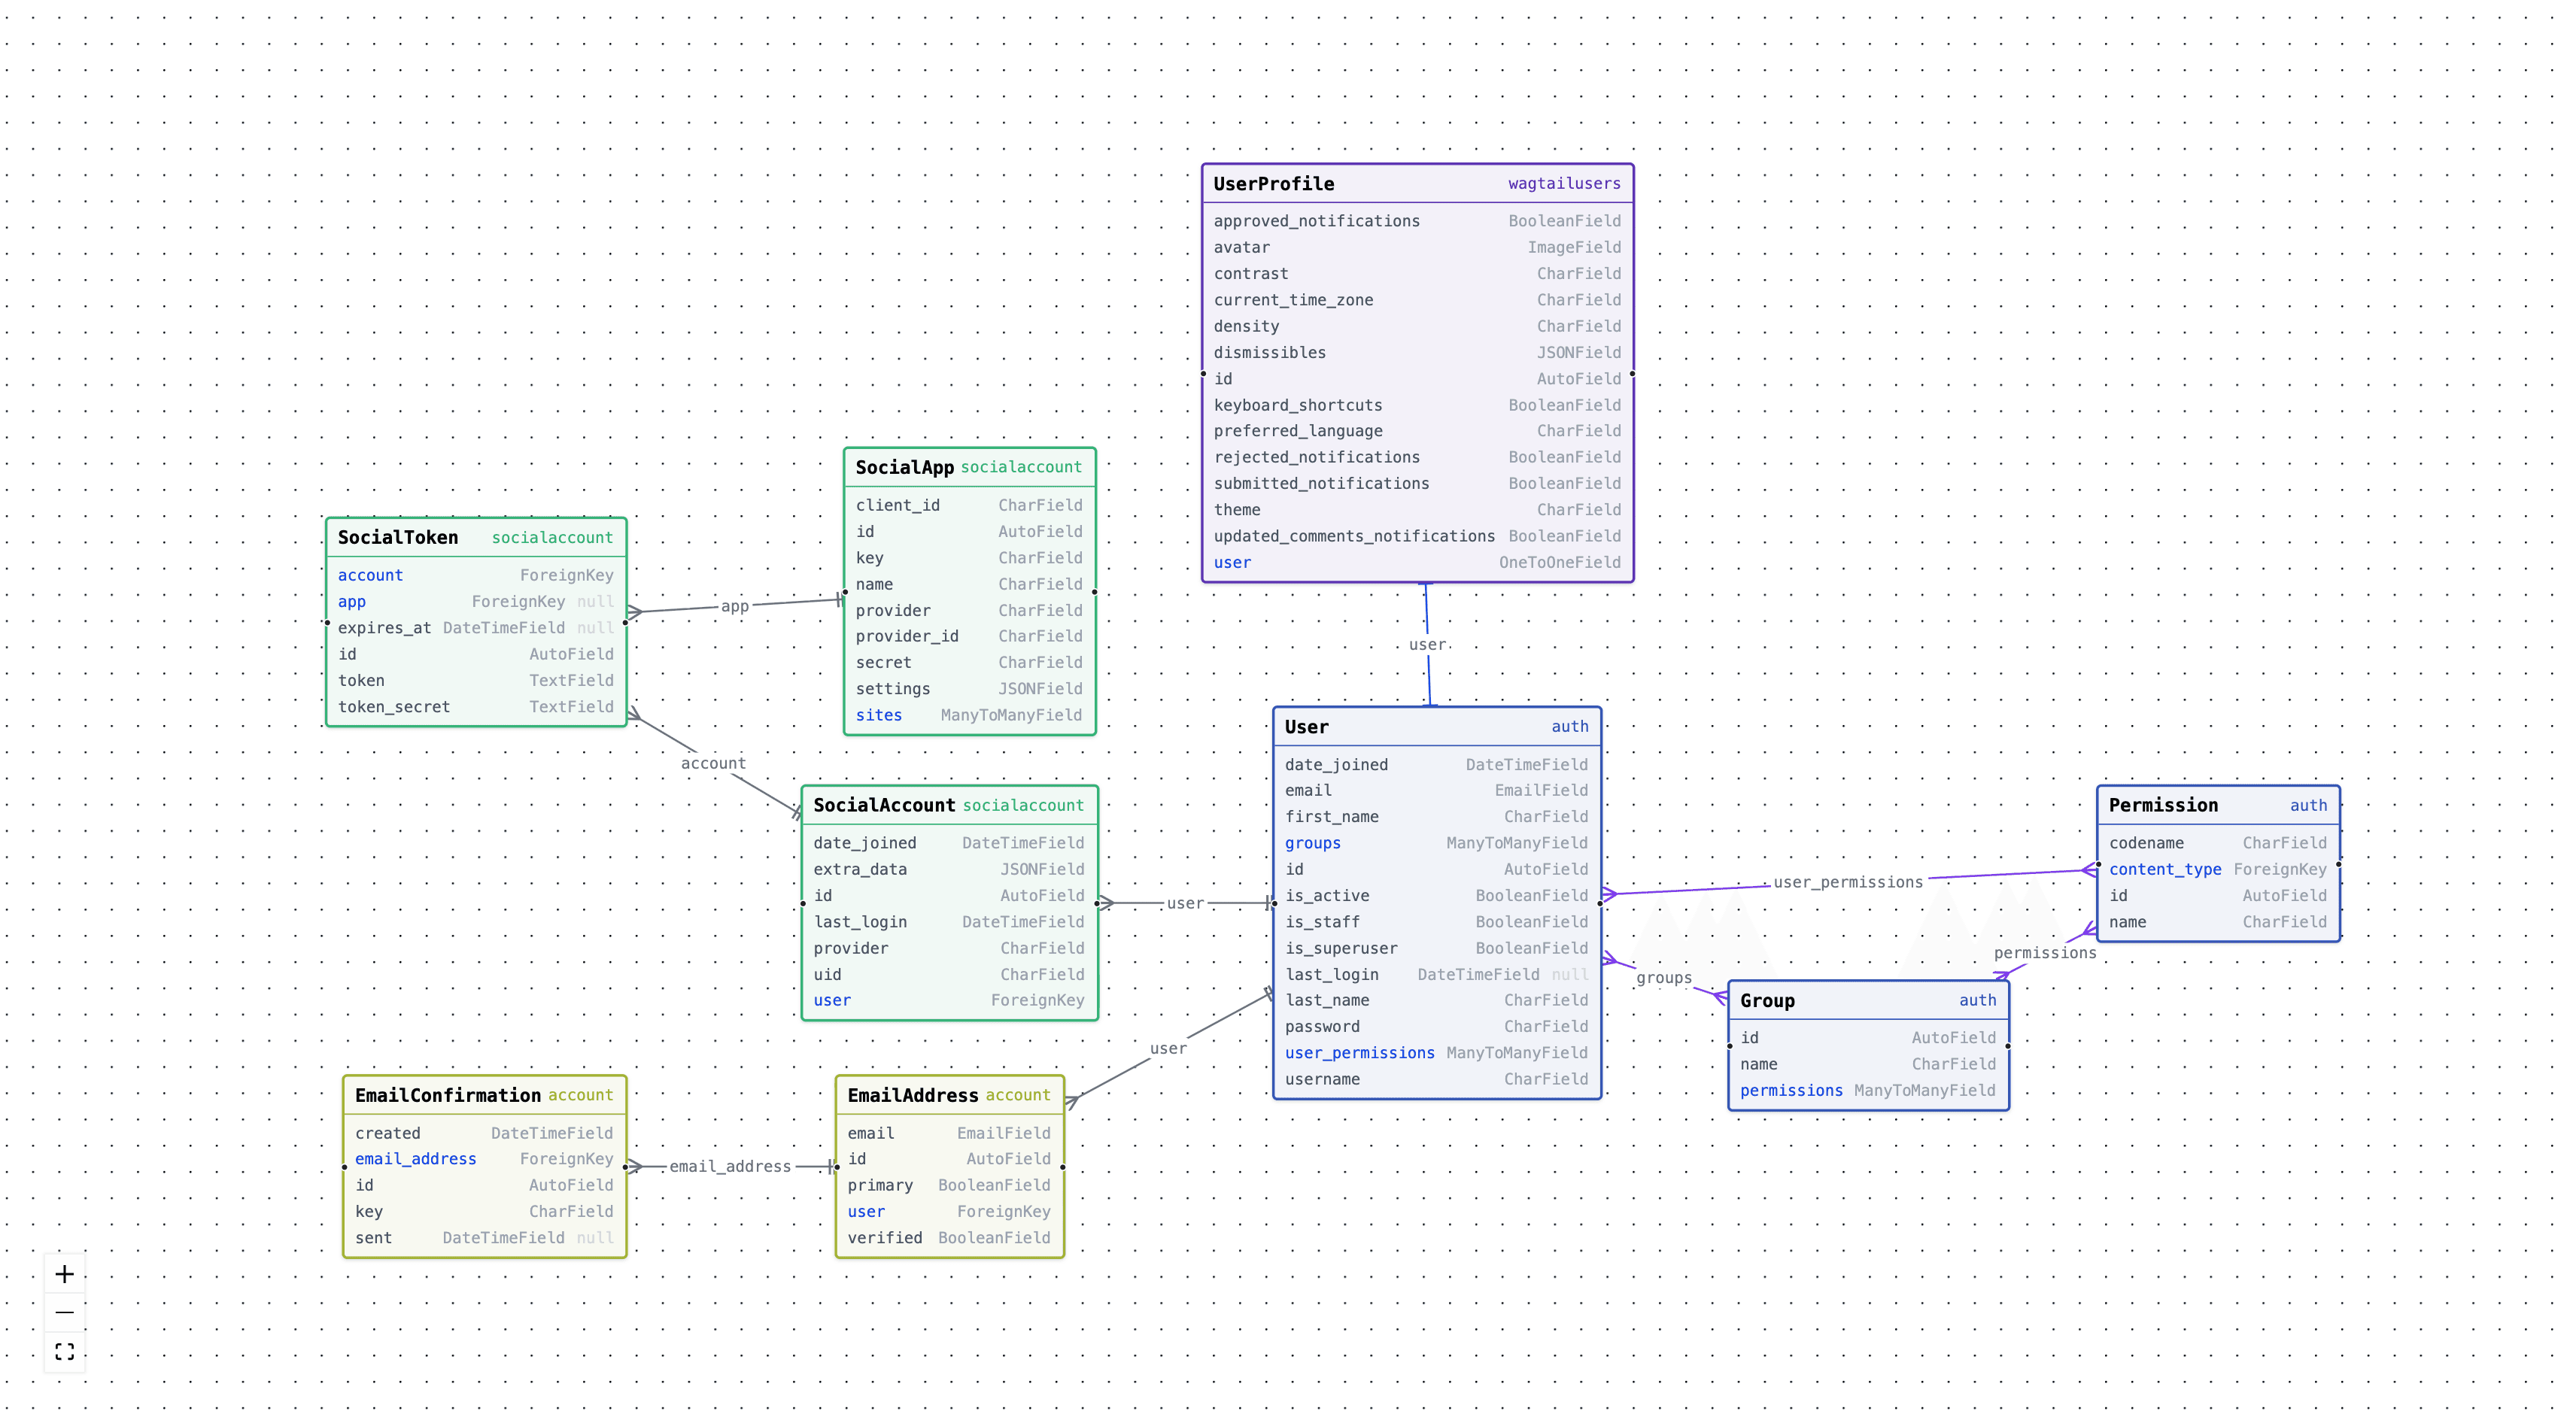Viewport: 2576px width, 1417px height.
Task: Click permissions field in Group table
Action: [1790, 1091]
